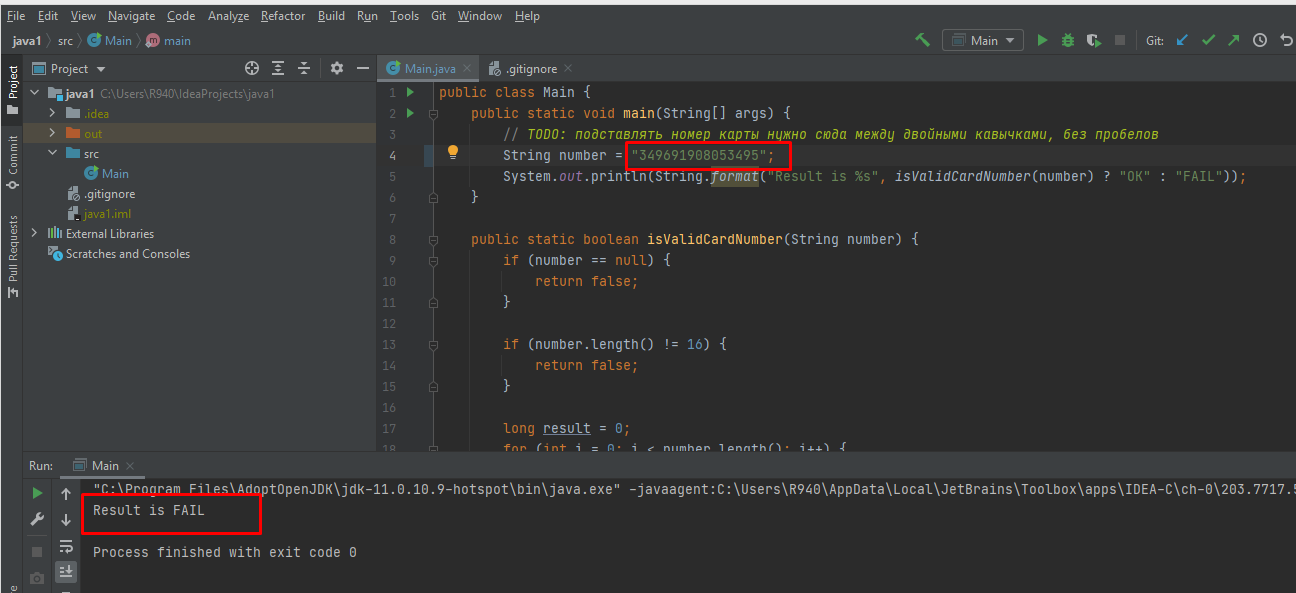Screen dimensions: 1296x593
Task: Update project with the blue Git arrow
Action: (x=1182, y=40)
